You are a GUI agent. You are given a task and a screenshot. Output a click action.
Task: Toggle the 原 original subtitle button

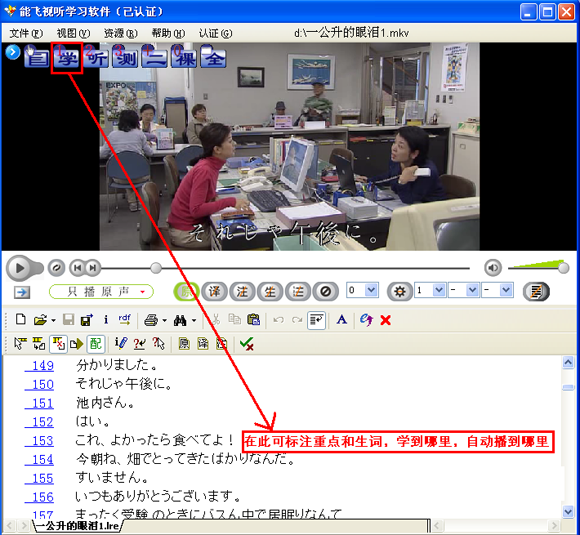(186, 292)
